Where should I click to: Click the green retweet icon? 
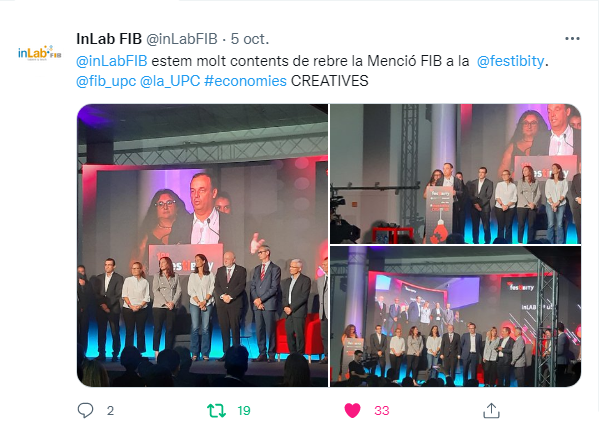coord(216,411)
